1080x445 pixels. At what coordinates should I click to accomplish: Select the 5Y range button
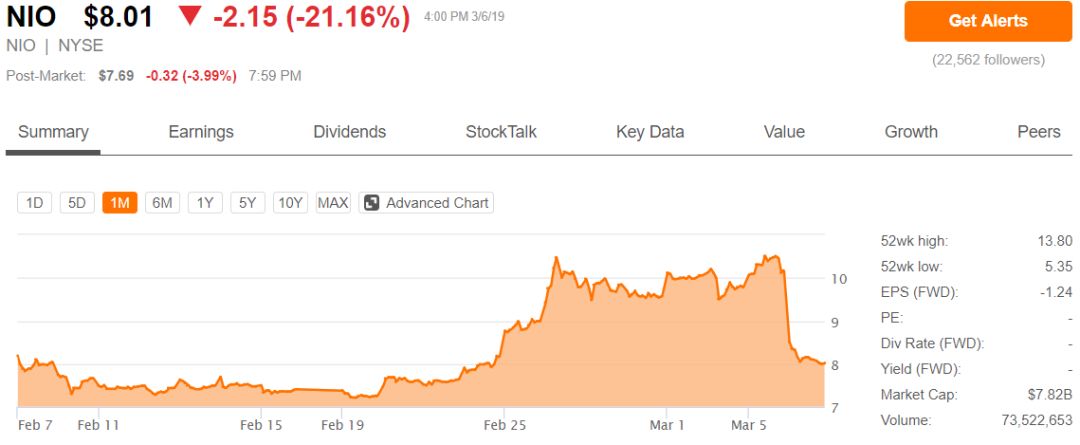pos(248,203)
